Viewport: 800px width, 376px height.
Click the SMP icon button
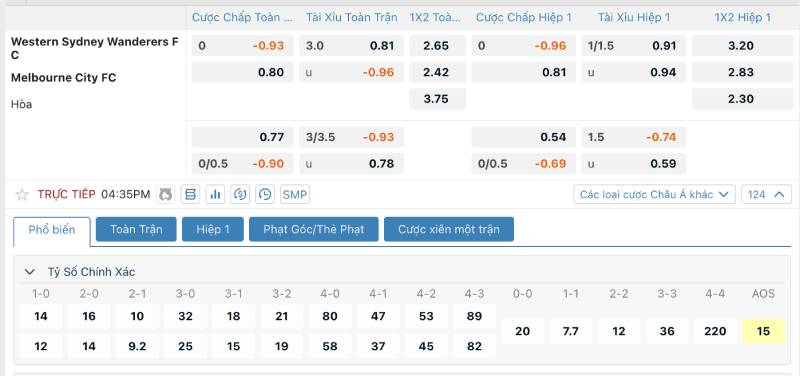(x=295, y=194)
